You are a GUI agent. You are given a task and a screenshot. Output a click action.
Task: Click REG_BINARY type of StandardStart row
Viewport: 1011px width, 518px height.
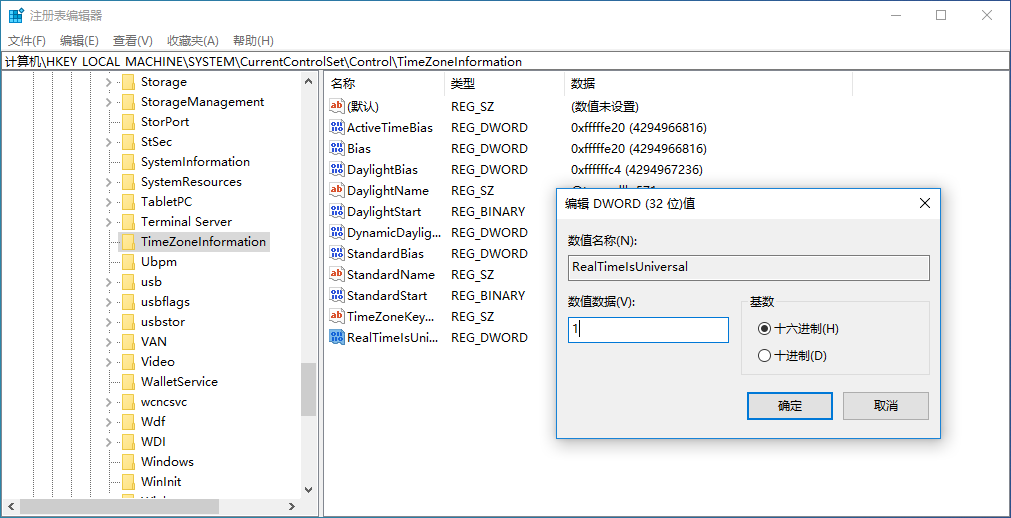(488, 295)
